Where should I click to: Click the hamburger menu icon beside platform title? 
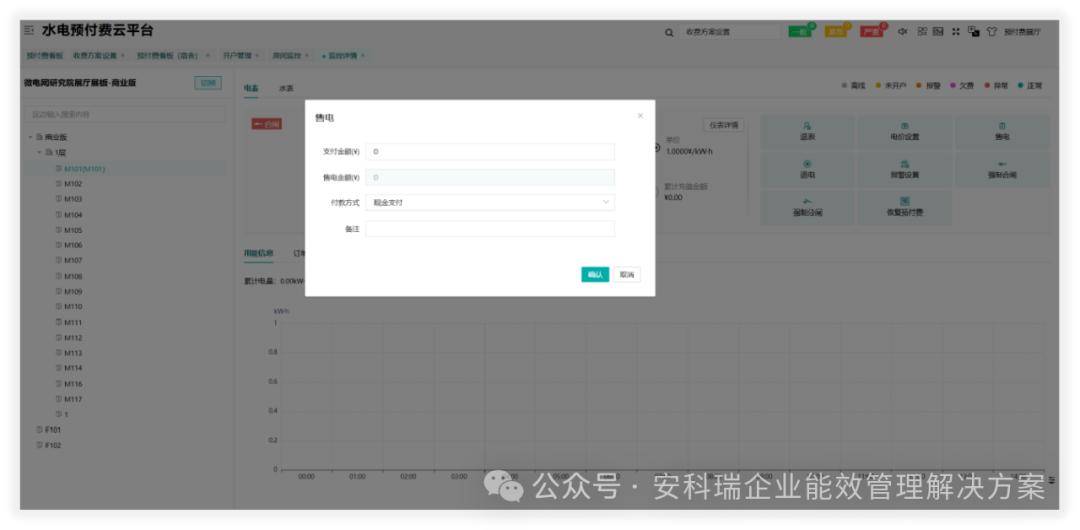pyautogui.click(x=28, y=32)
